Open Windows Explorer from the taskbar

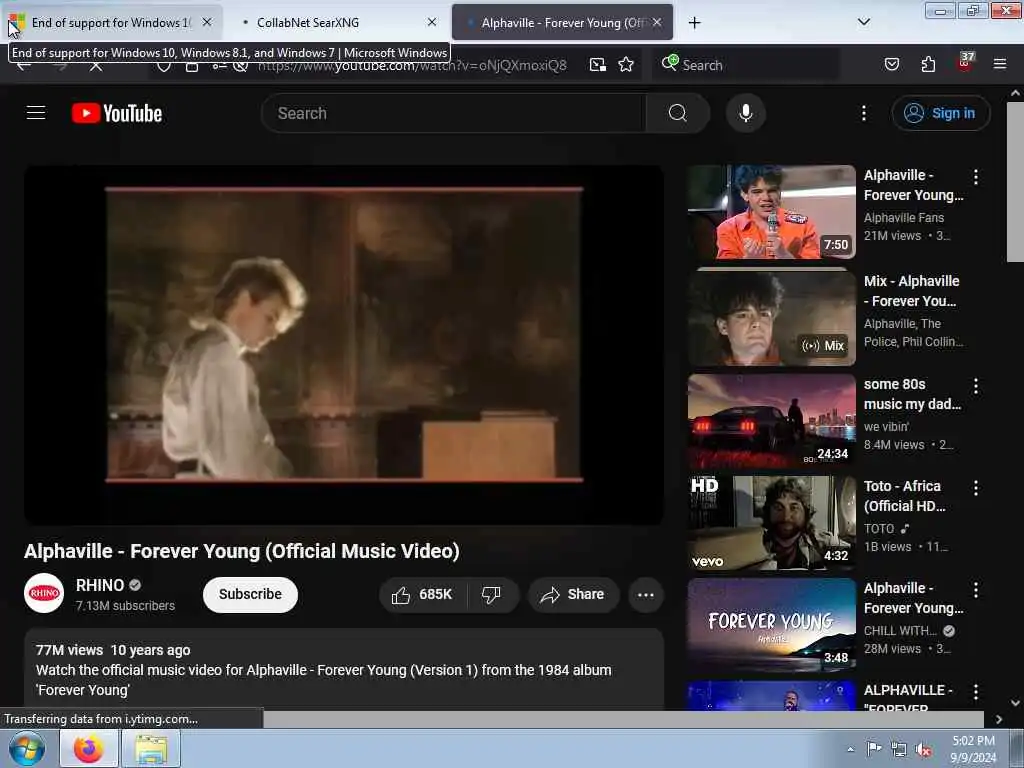point(151,748)
